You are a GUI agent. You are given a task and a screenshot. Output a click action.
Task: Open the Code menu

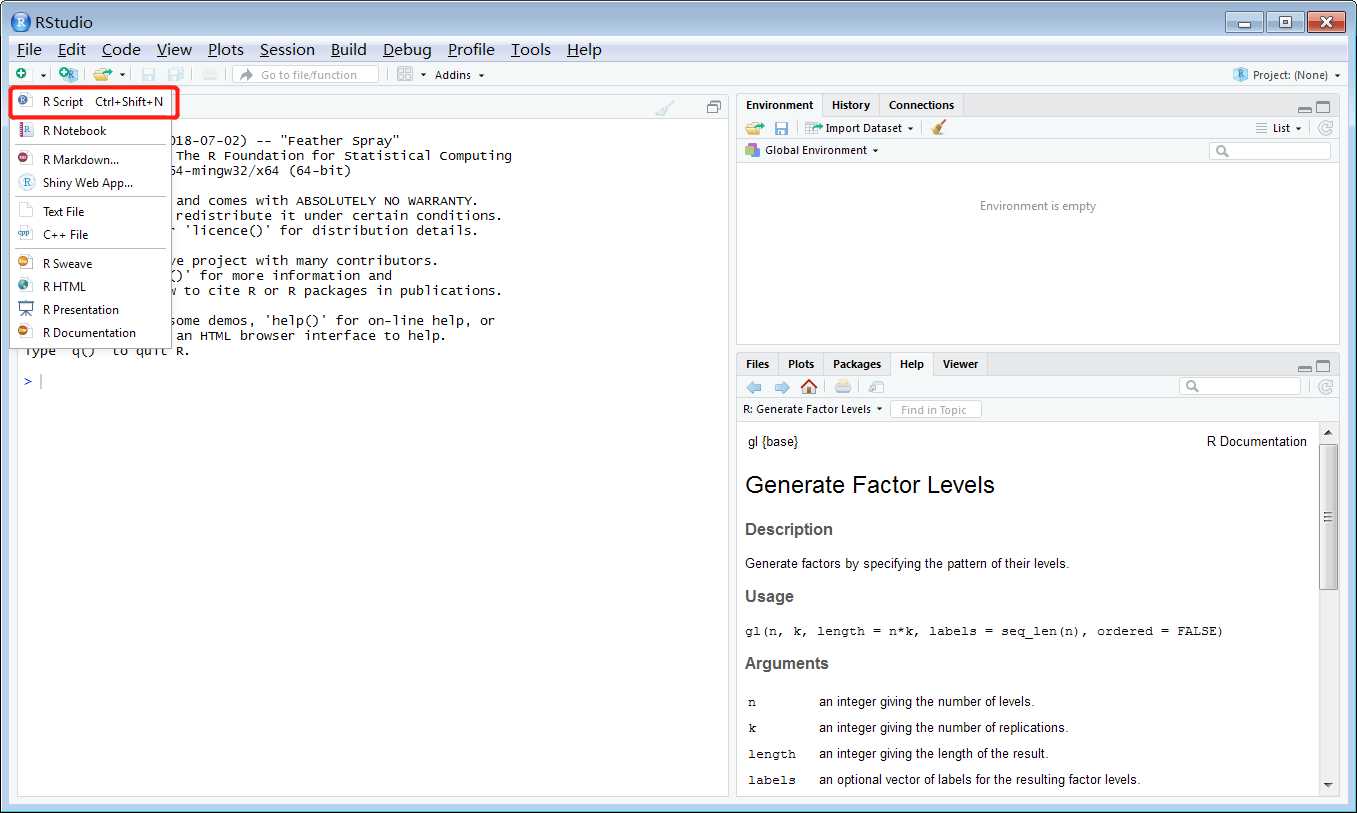[121, 49]
